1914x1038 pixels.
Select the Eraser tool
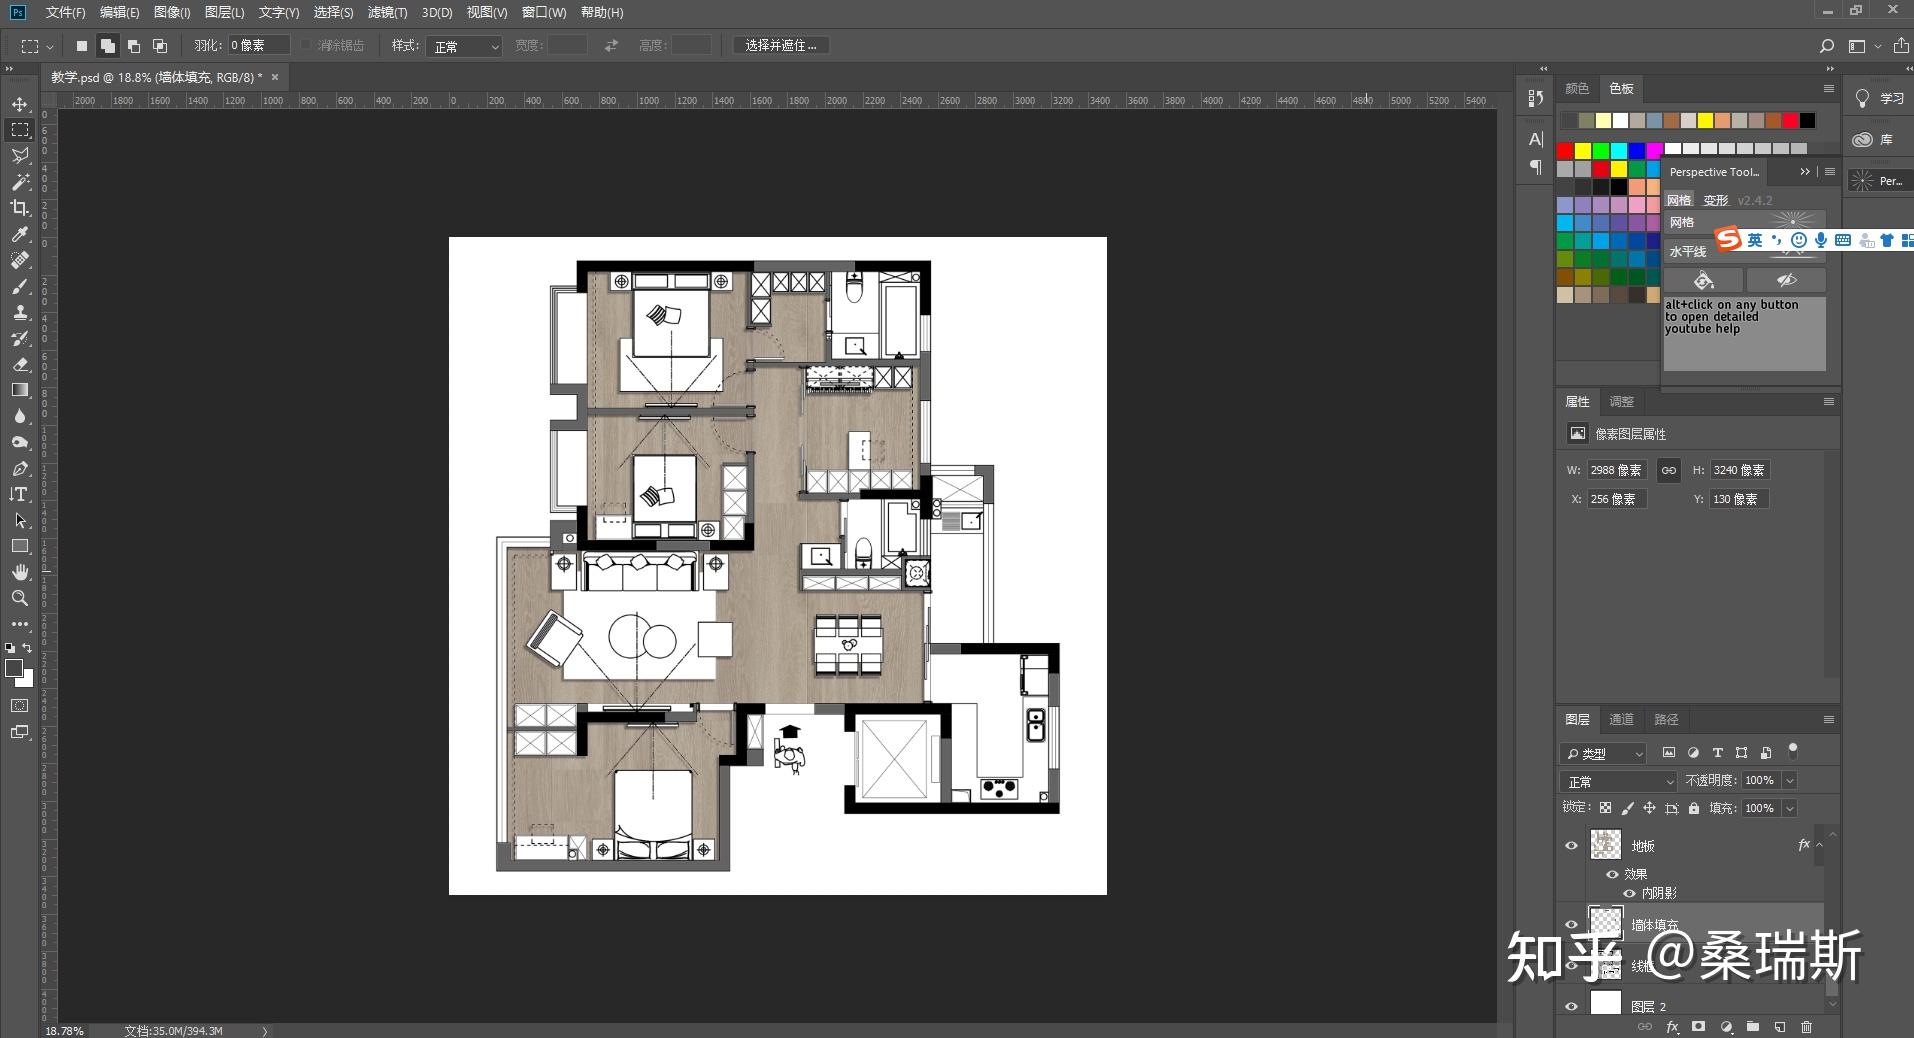[20, 364]
